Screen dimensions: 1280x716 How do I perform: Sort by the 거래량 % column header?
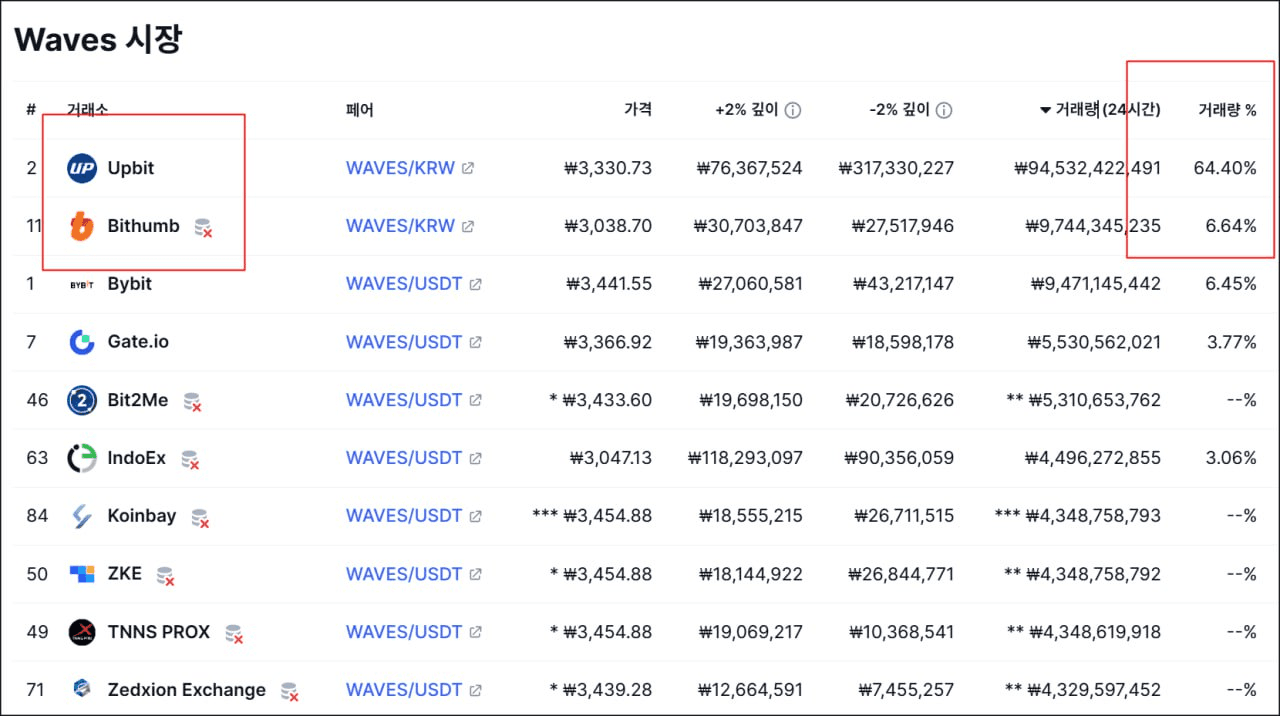(1227, 110)
